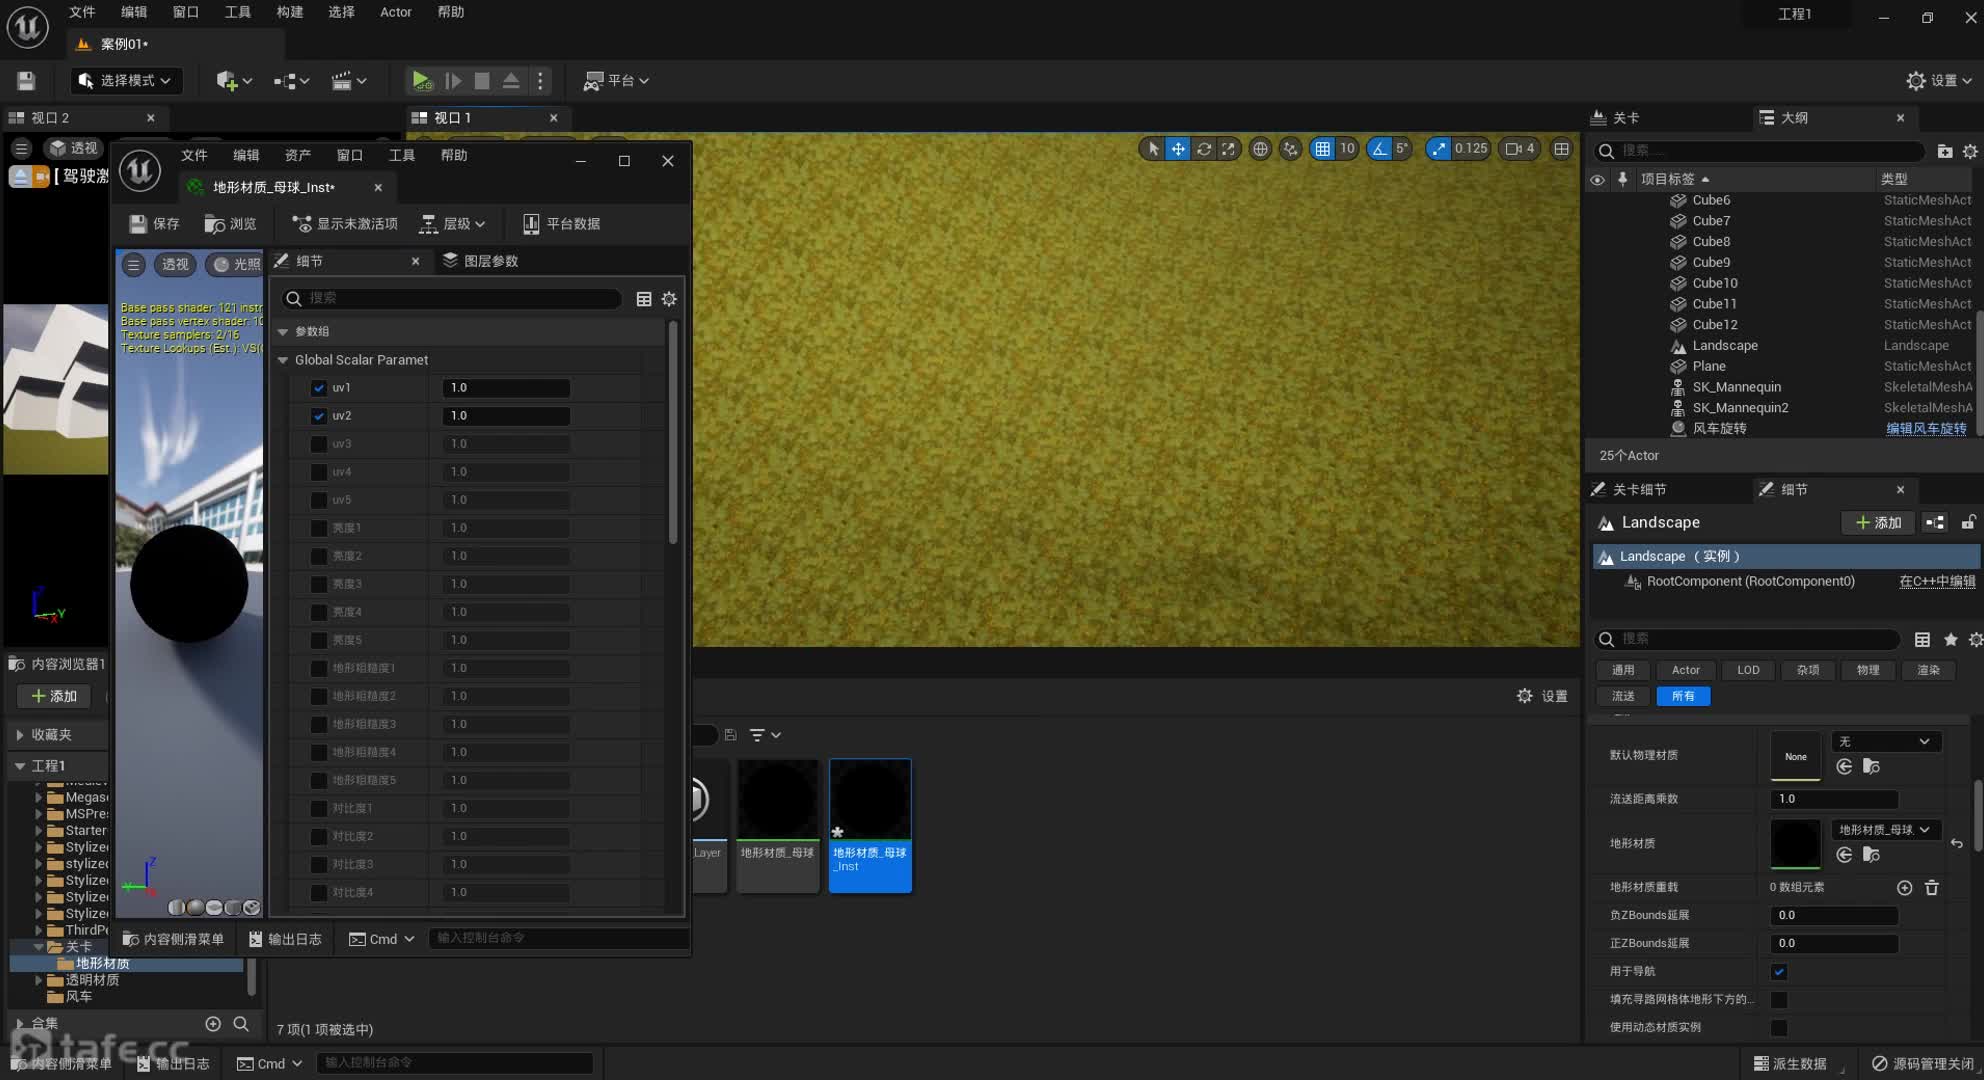Disable the uv2 parameter checkbox
This screenshot has height=1080, width=1984.
click(319, 416)
